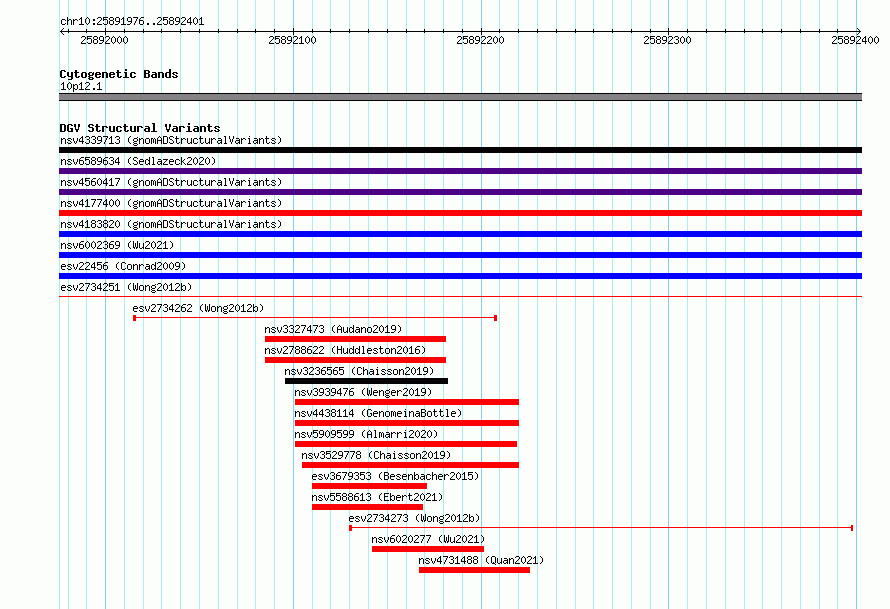Click the red bar under nsv4731488
This screenshot has height=609, width=890.
[x=475, y=570]
